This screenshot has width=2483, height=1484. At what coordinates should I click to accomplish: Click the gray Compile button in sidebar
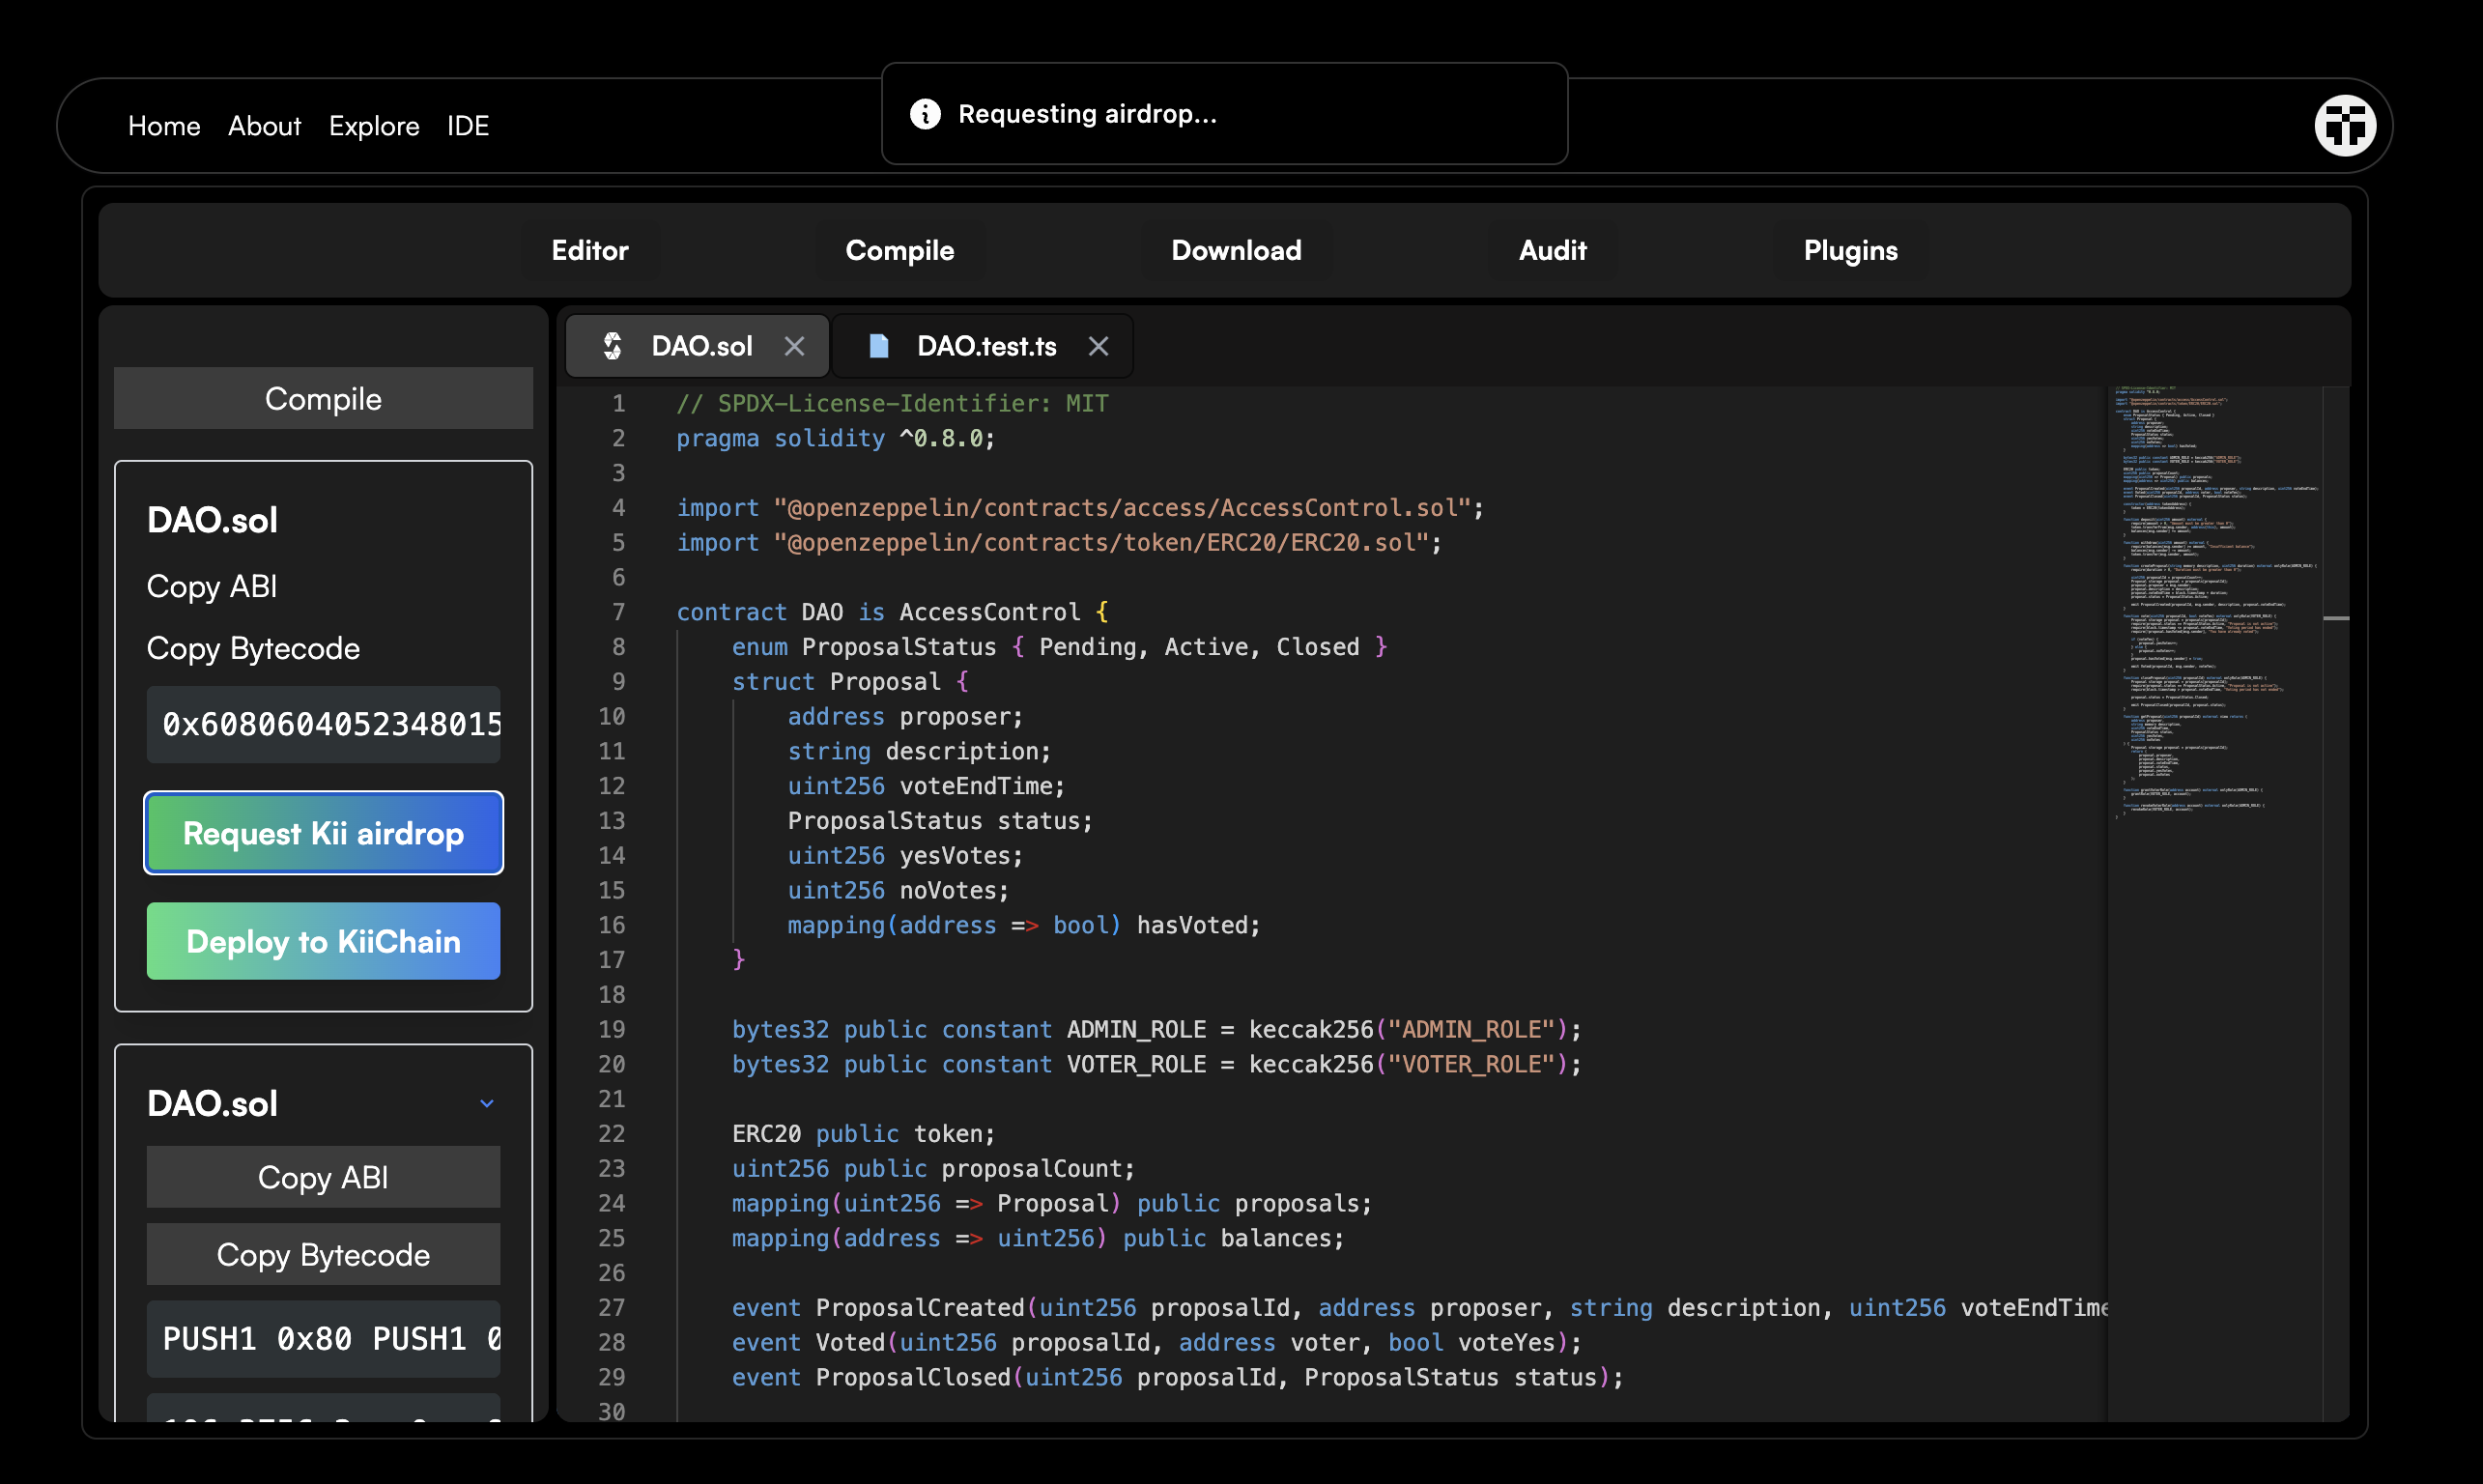coord(323,398)
